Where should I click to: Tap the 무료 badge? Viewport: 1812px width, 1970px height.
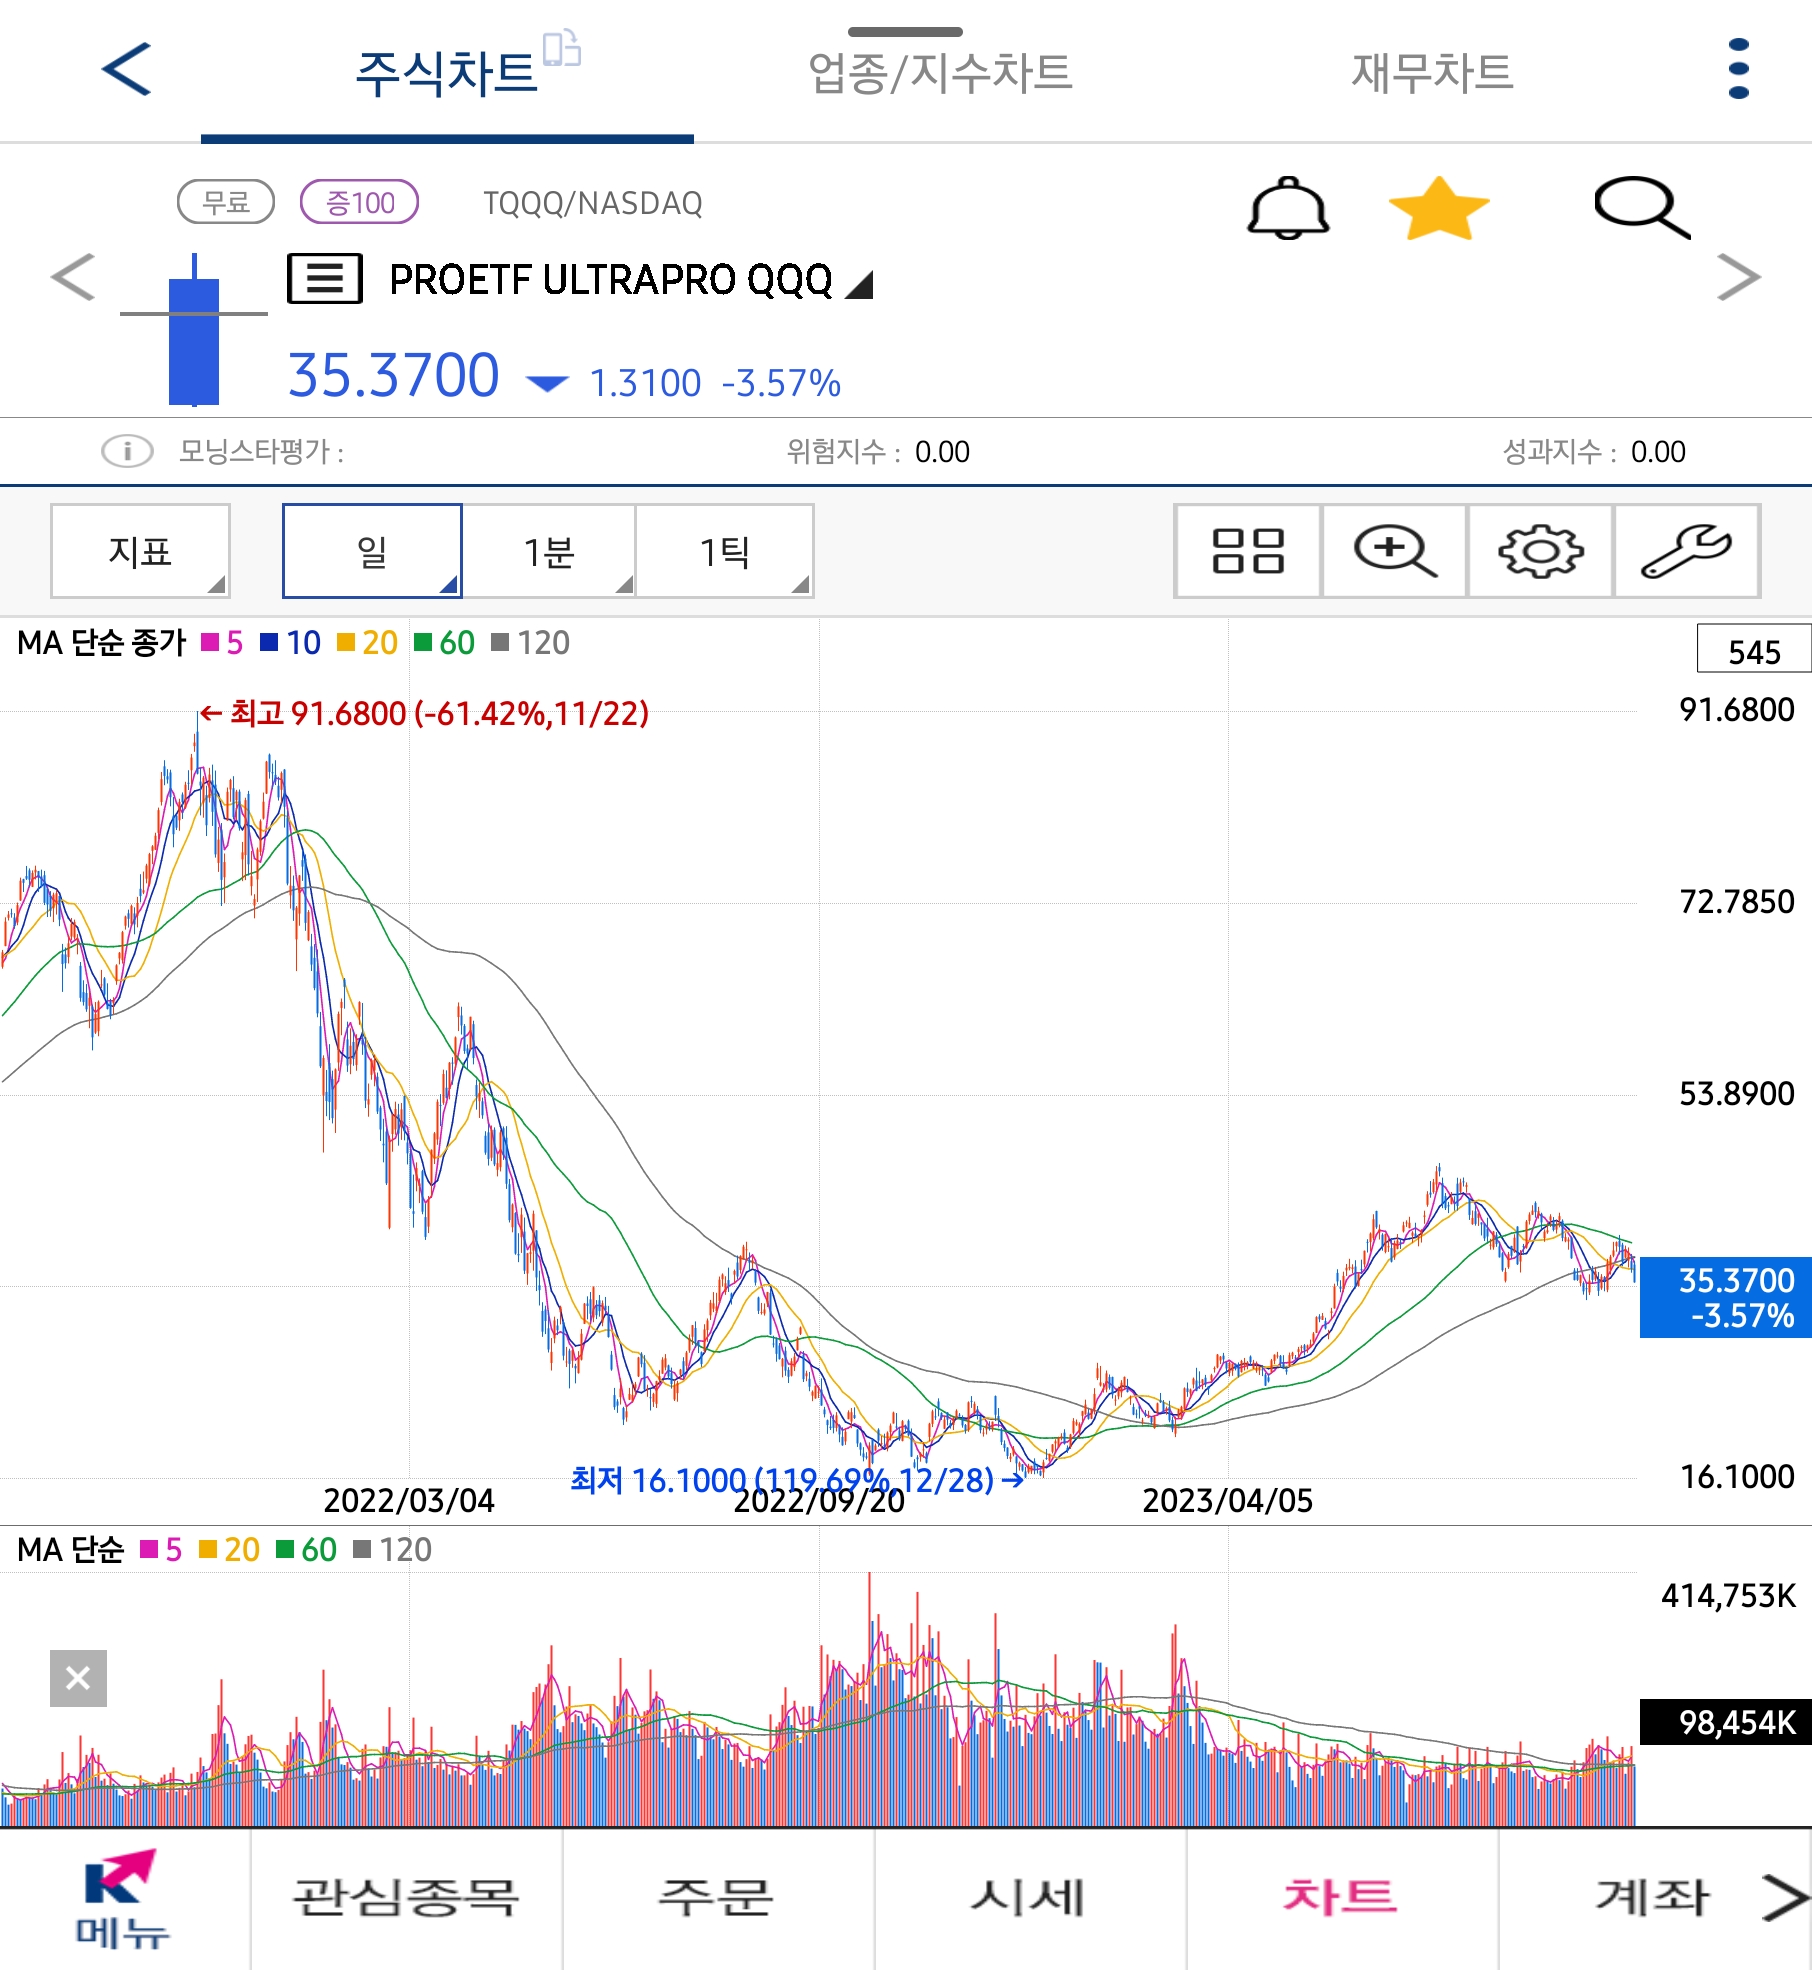click(x=226, y=202)
